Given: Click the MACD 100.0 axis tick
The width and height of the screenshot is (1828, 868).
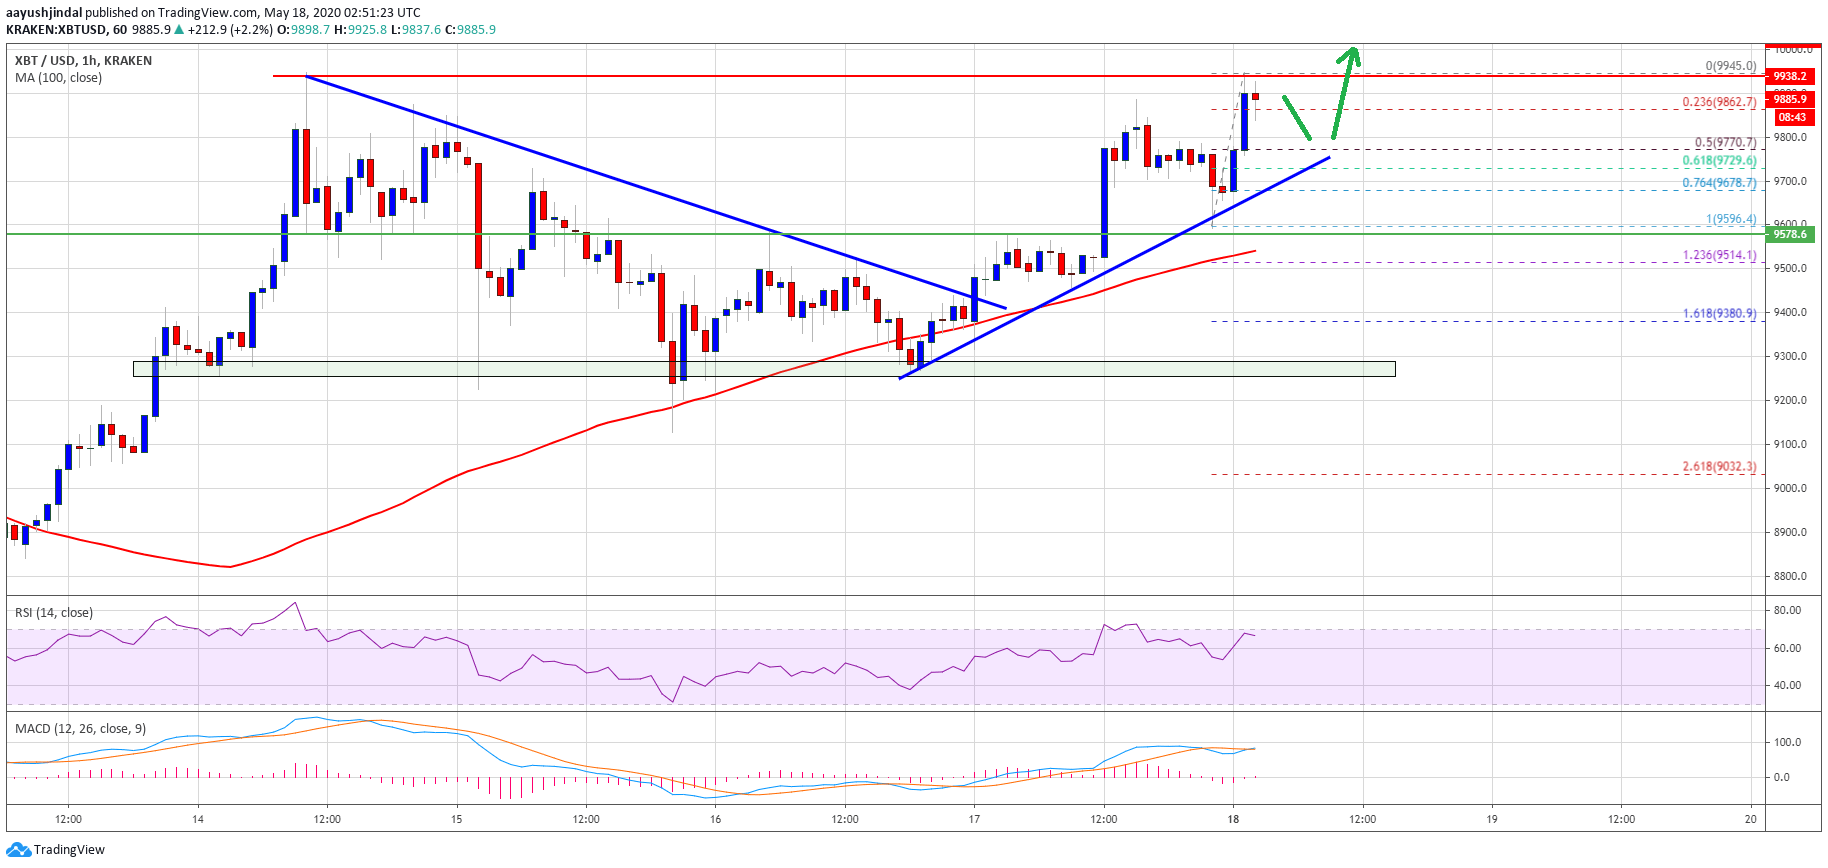Looking at the screenshot, I should (1787, 743).
